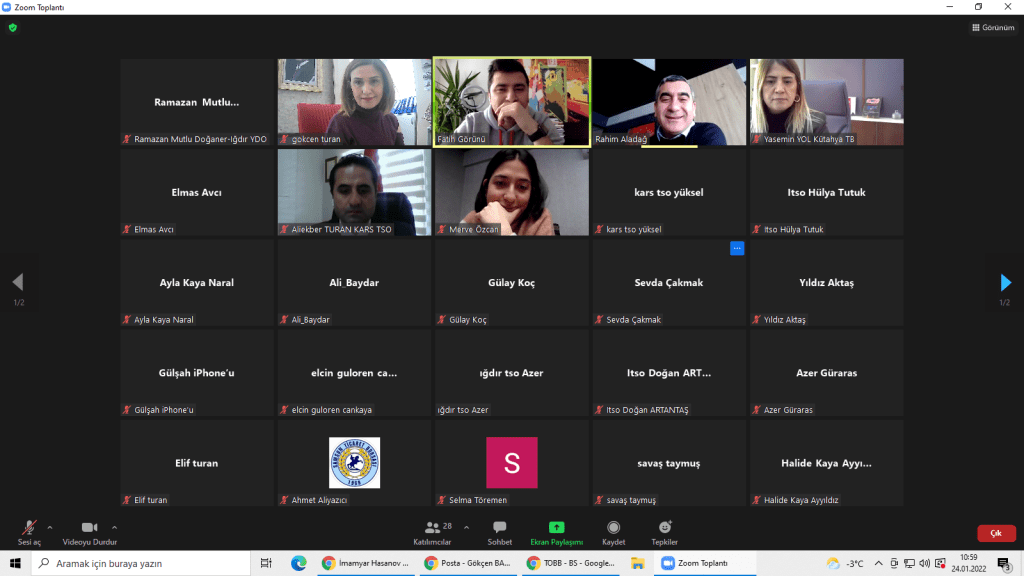Expand audio options arrow beside Sesi aç

[50, 527]
